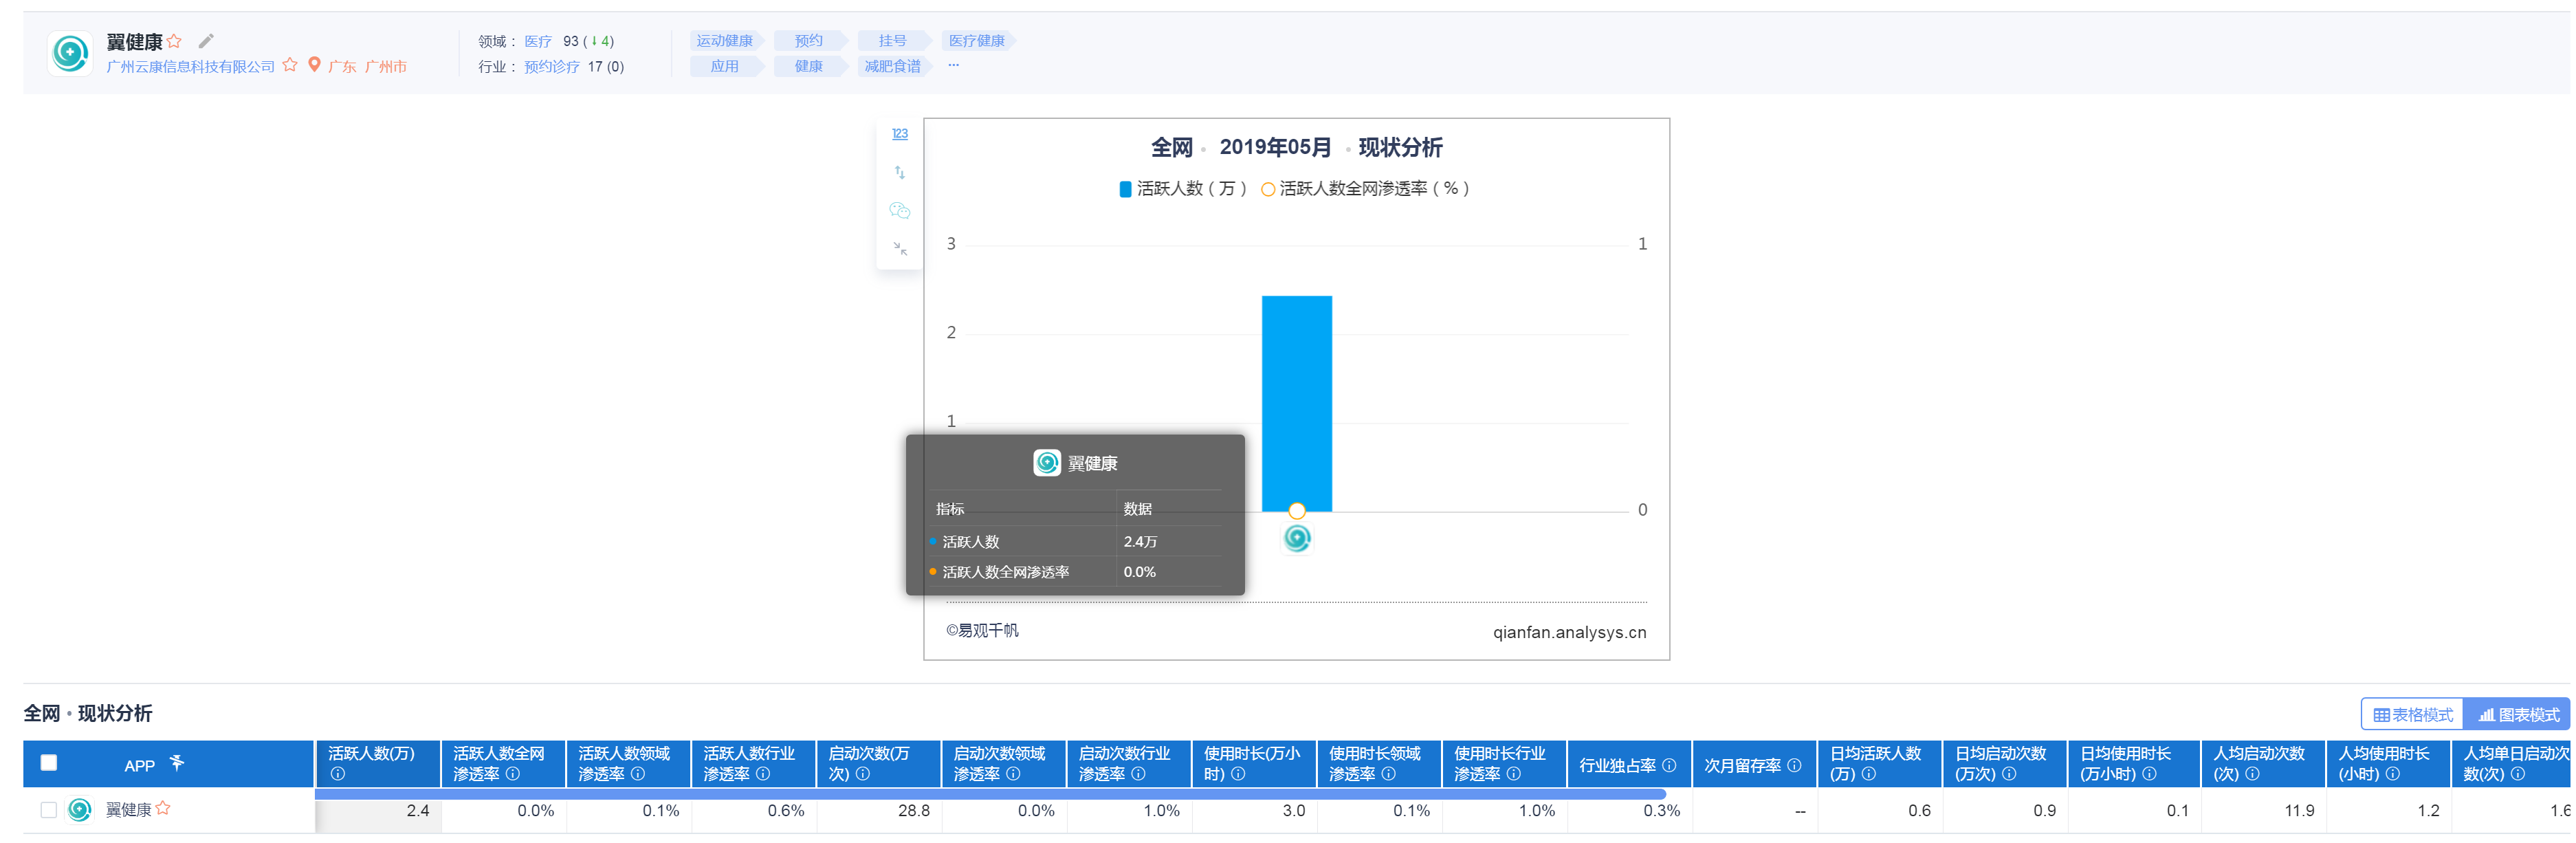Sort by 活跃人数(万) column header

click(378, 763)
